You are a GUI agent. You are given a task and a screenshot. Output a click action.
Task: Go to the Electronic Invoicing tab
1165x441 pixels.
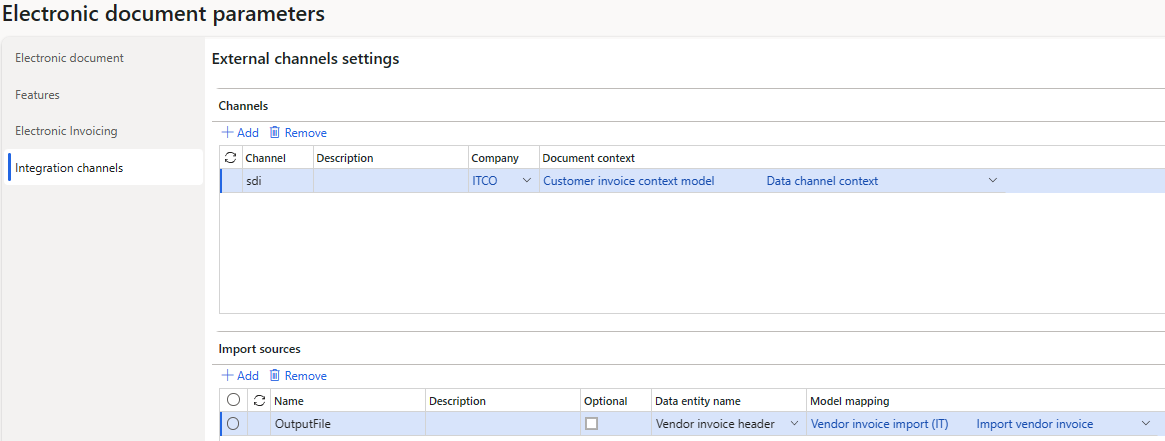tap(66, 131)
